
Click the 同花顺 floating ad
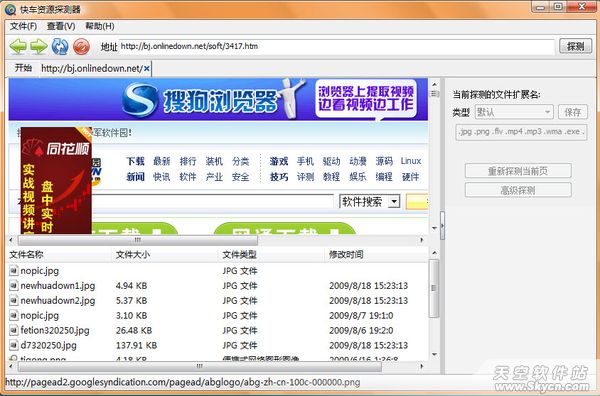click(x=56, y=181)
